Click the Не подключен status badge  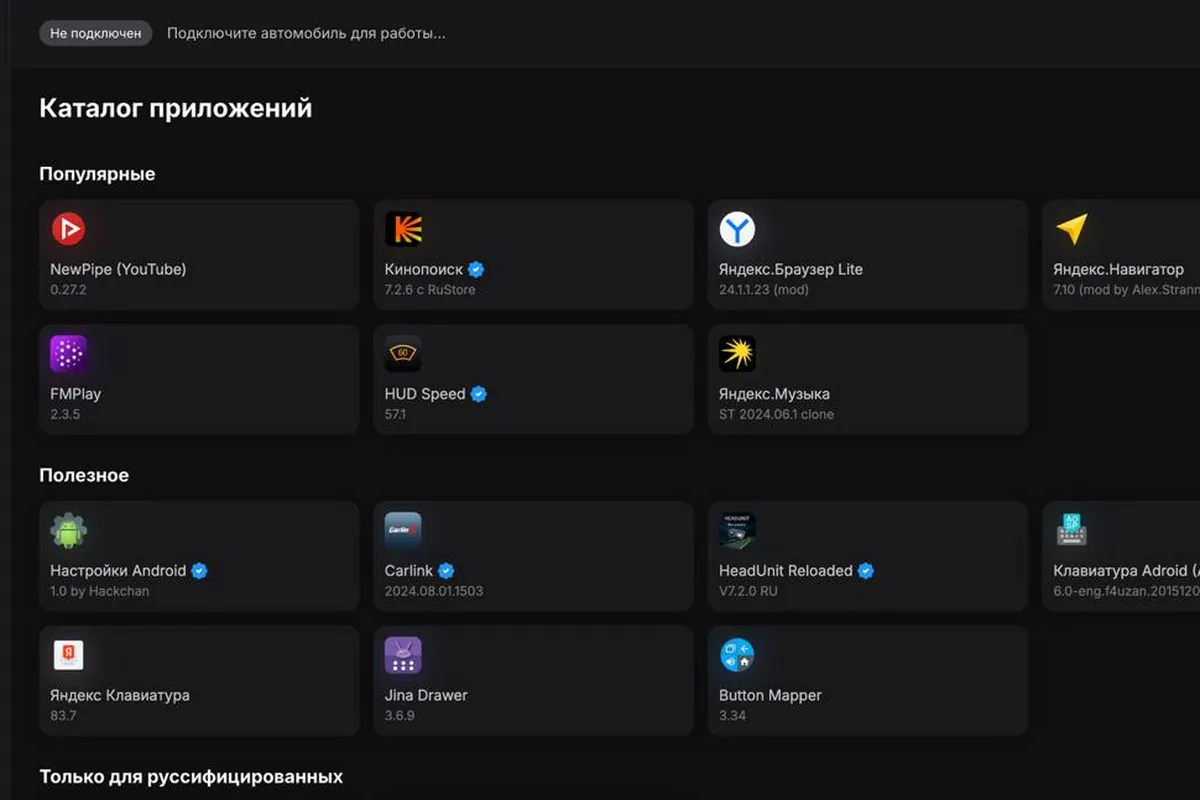(x=96, y=33)
